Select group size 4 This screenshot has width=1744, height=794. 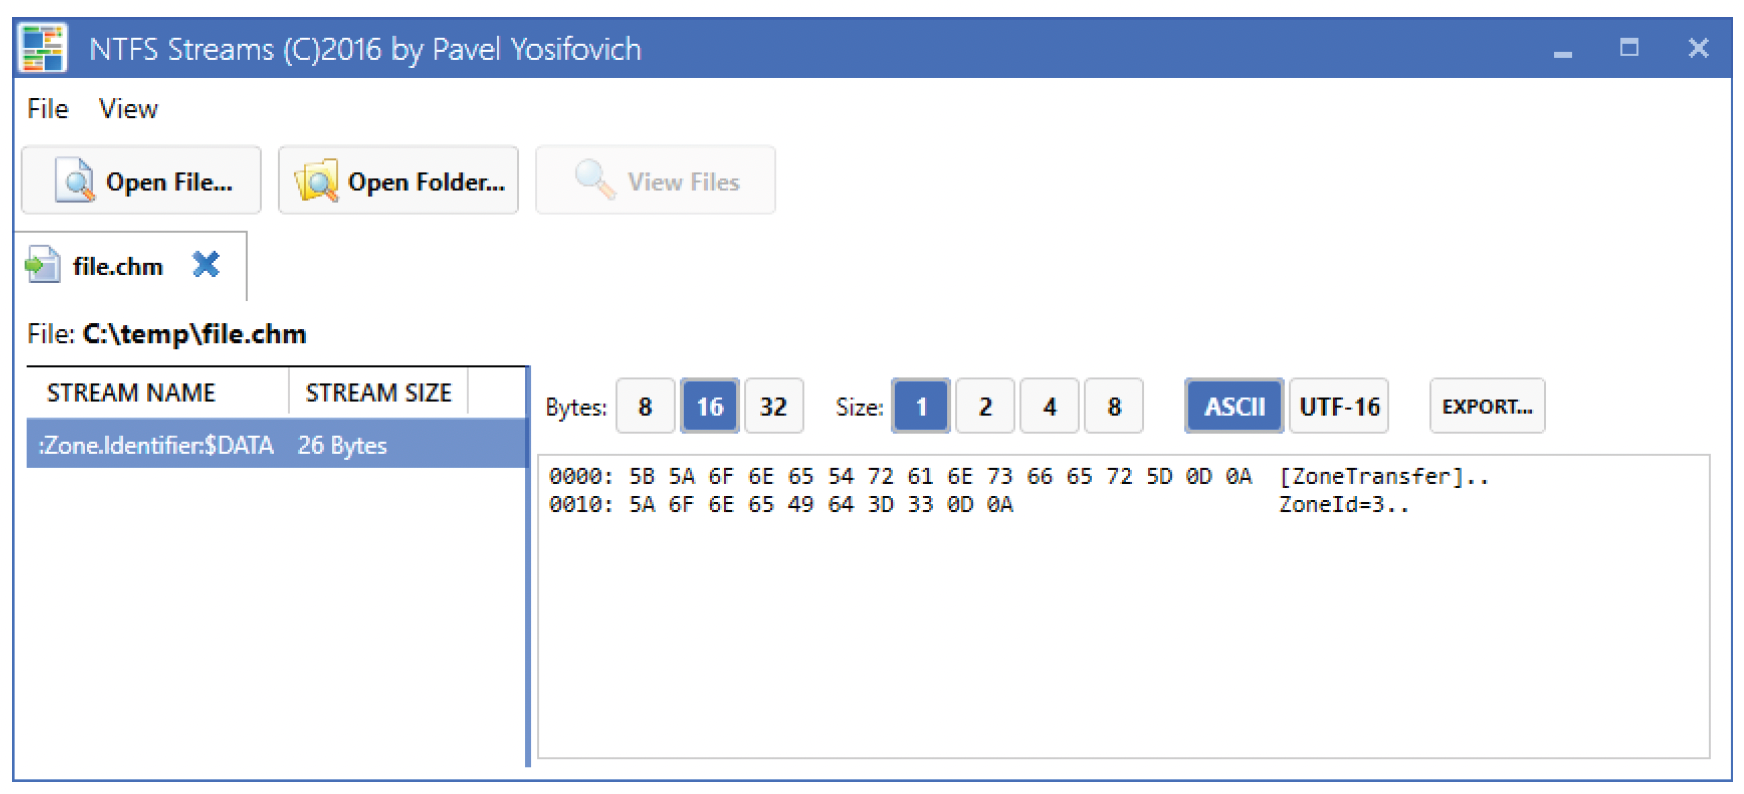1049,406
